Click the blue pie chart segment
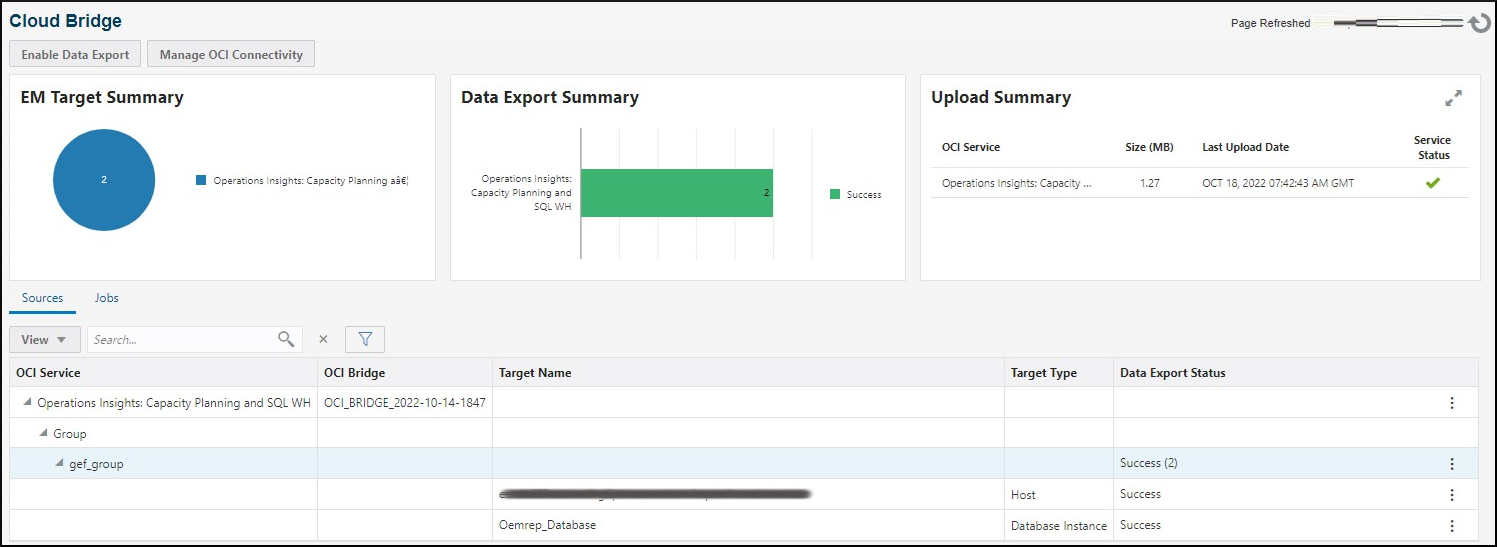This screenshot has height=547, width=1497. [x=104, y=181]
